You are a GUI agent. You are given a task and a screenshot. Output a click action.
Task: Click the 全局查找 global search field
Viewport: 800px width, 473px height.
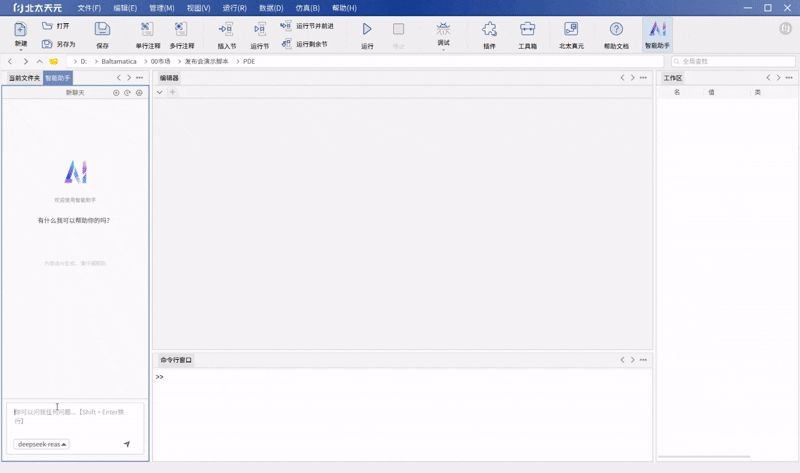[x=733, y=62]
